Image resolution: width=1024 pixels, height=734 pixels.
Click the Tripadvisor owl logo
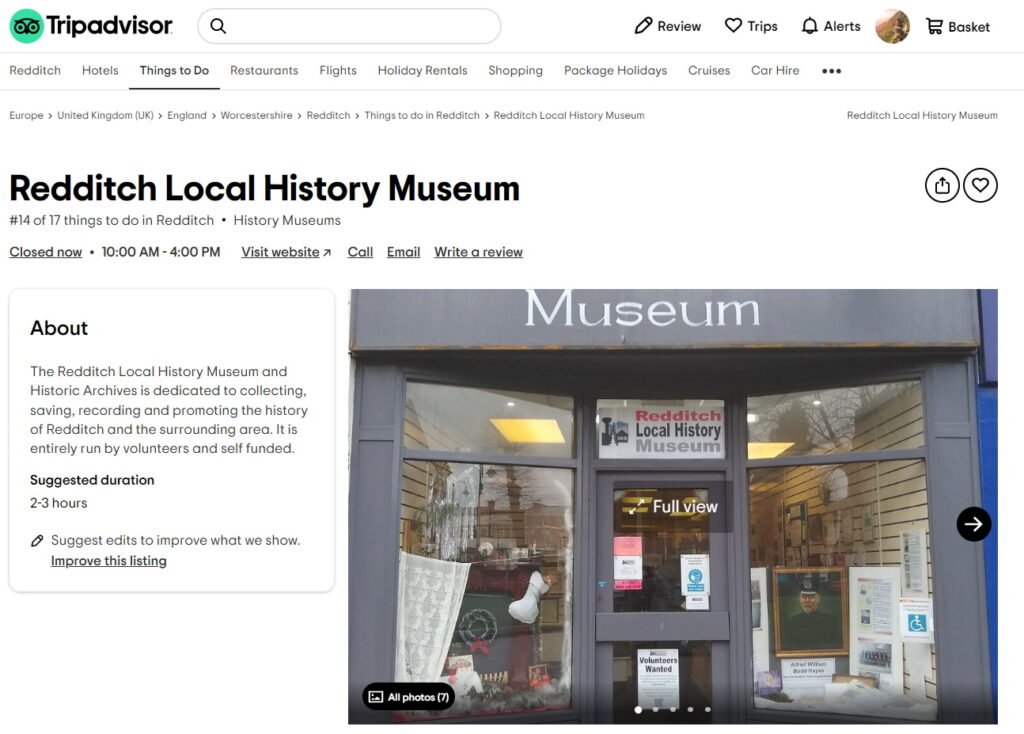[27, 26]
